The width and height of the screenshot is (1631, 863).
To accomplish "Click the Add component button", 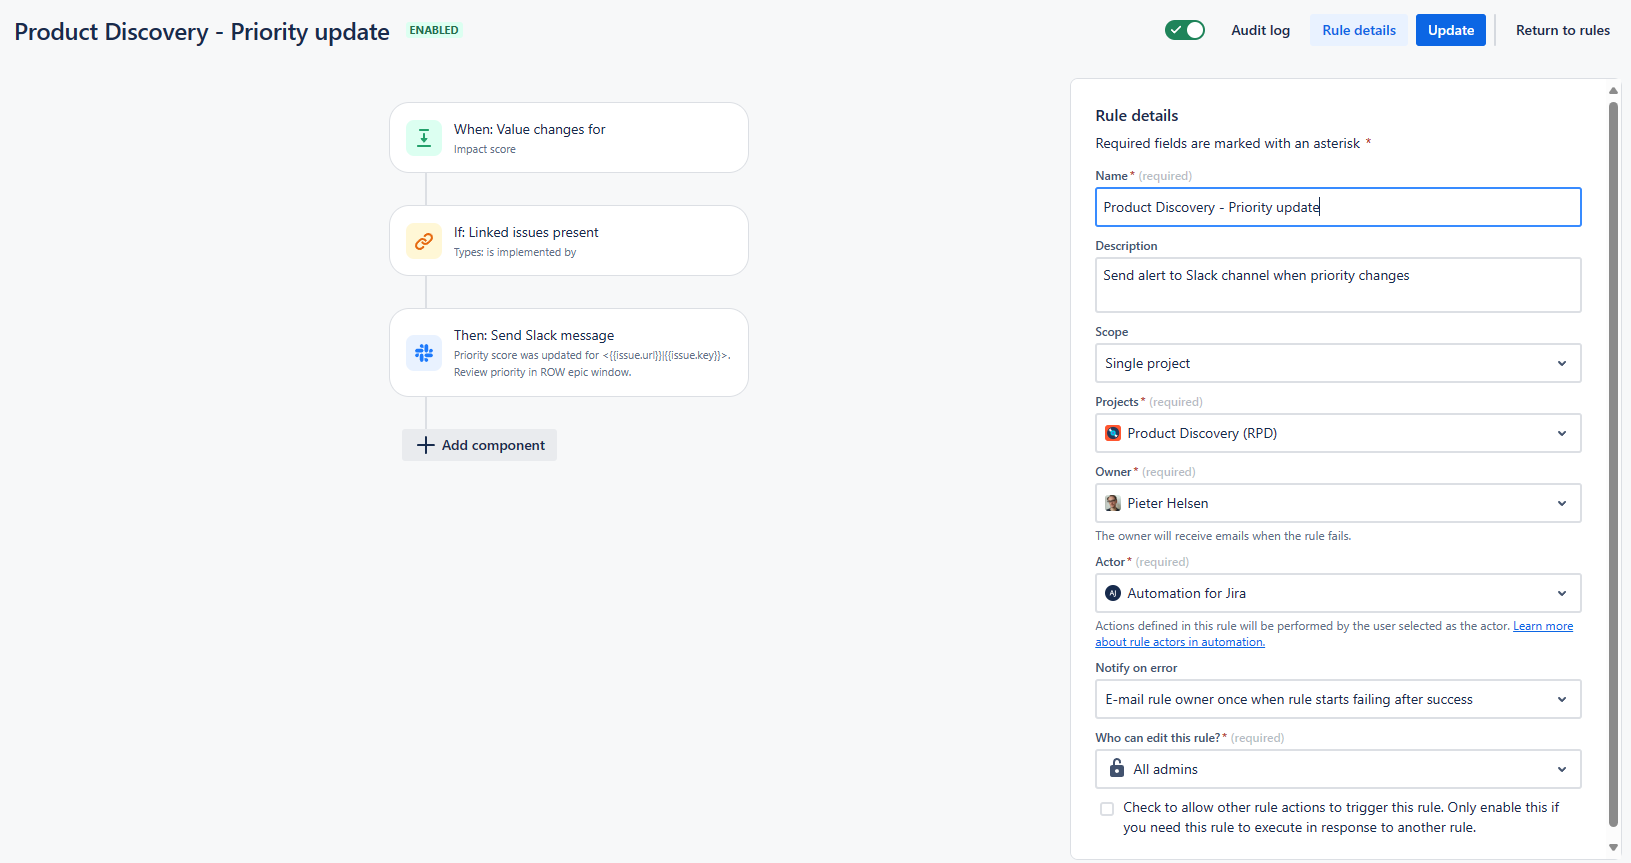I will tap(480, 445).
